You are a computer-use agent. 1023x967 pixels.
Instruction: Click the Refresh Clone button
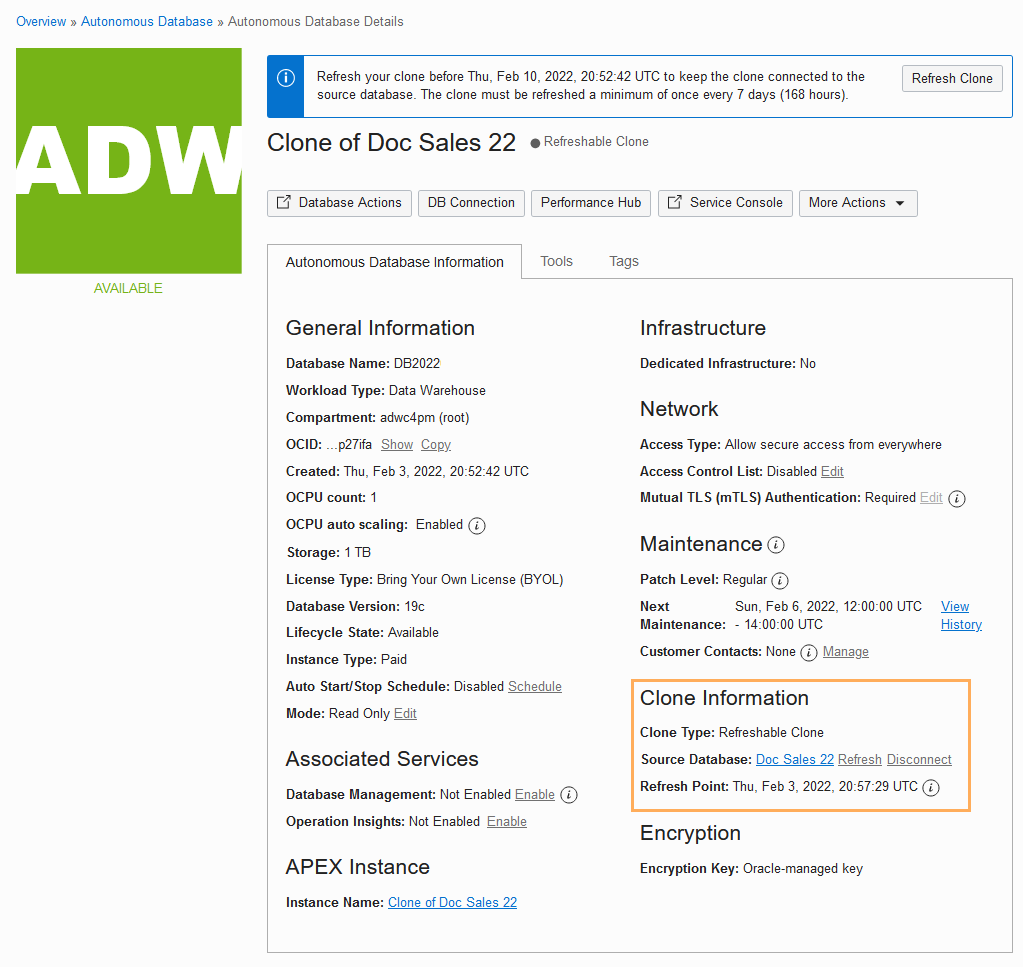coord(952,78)
